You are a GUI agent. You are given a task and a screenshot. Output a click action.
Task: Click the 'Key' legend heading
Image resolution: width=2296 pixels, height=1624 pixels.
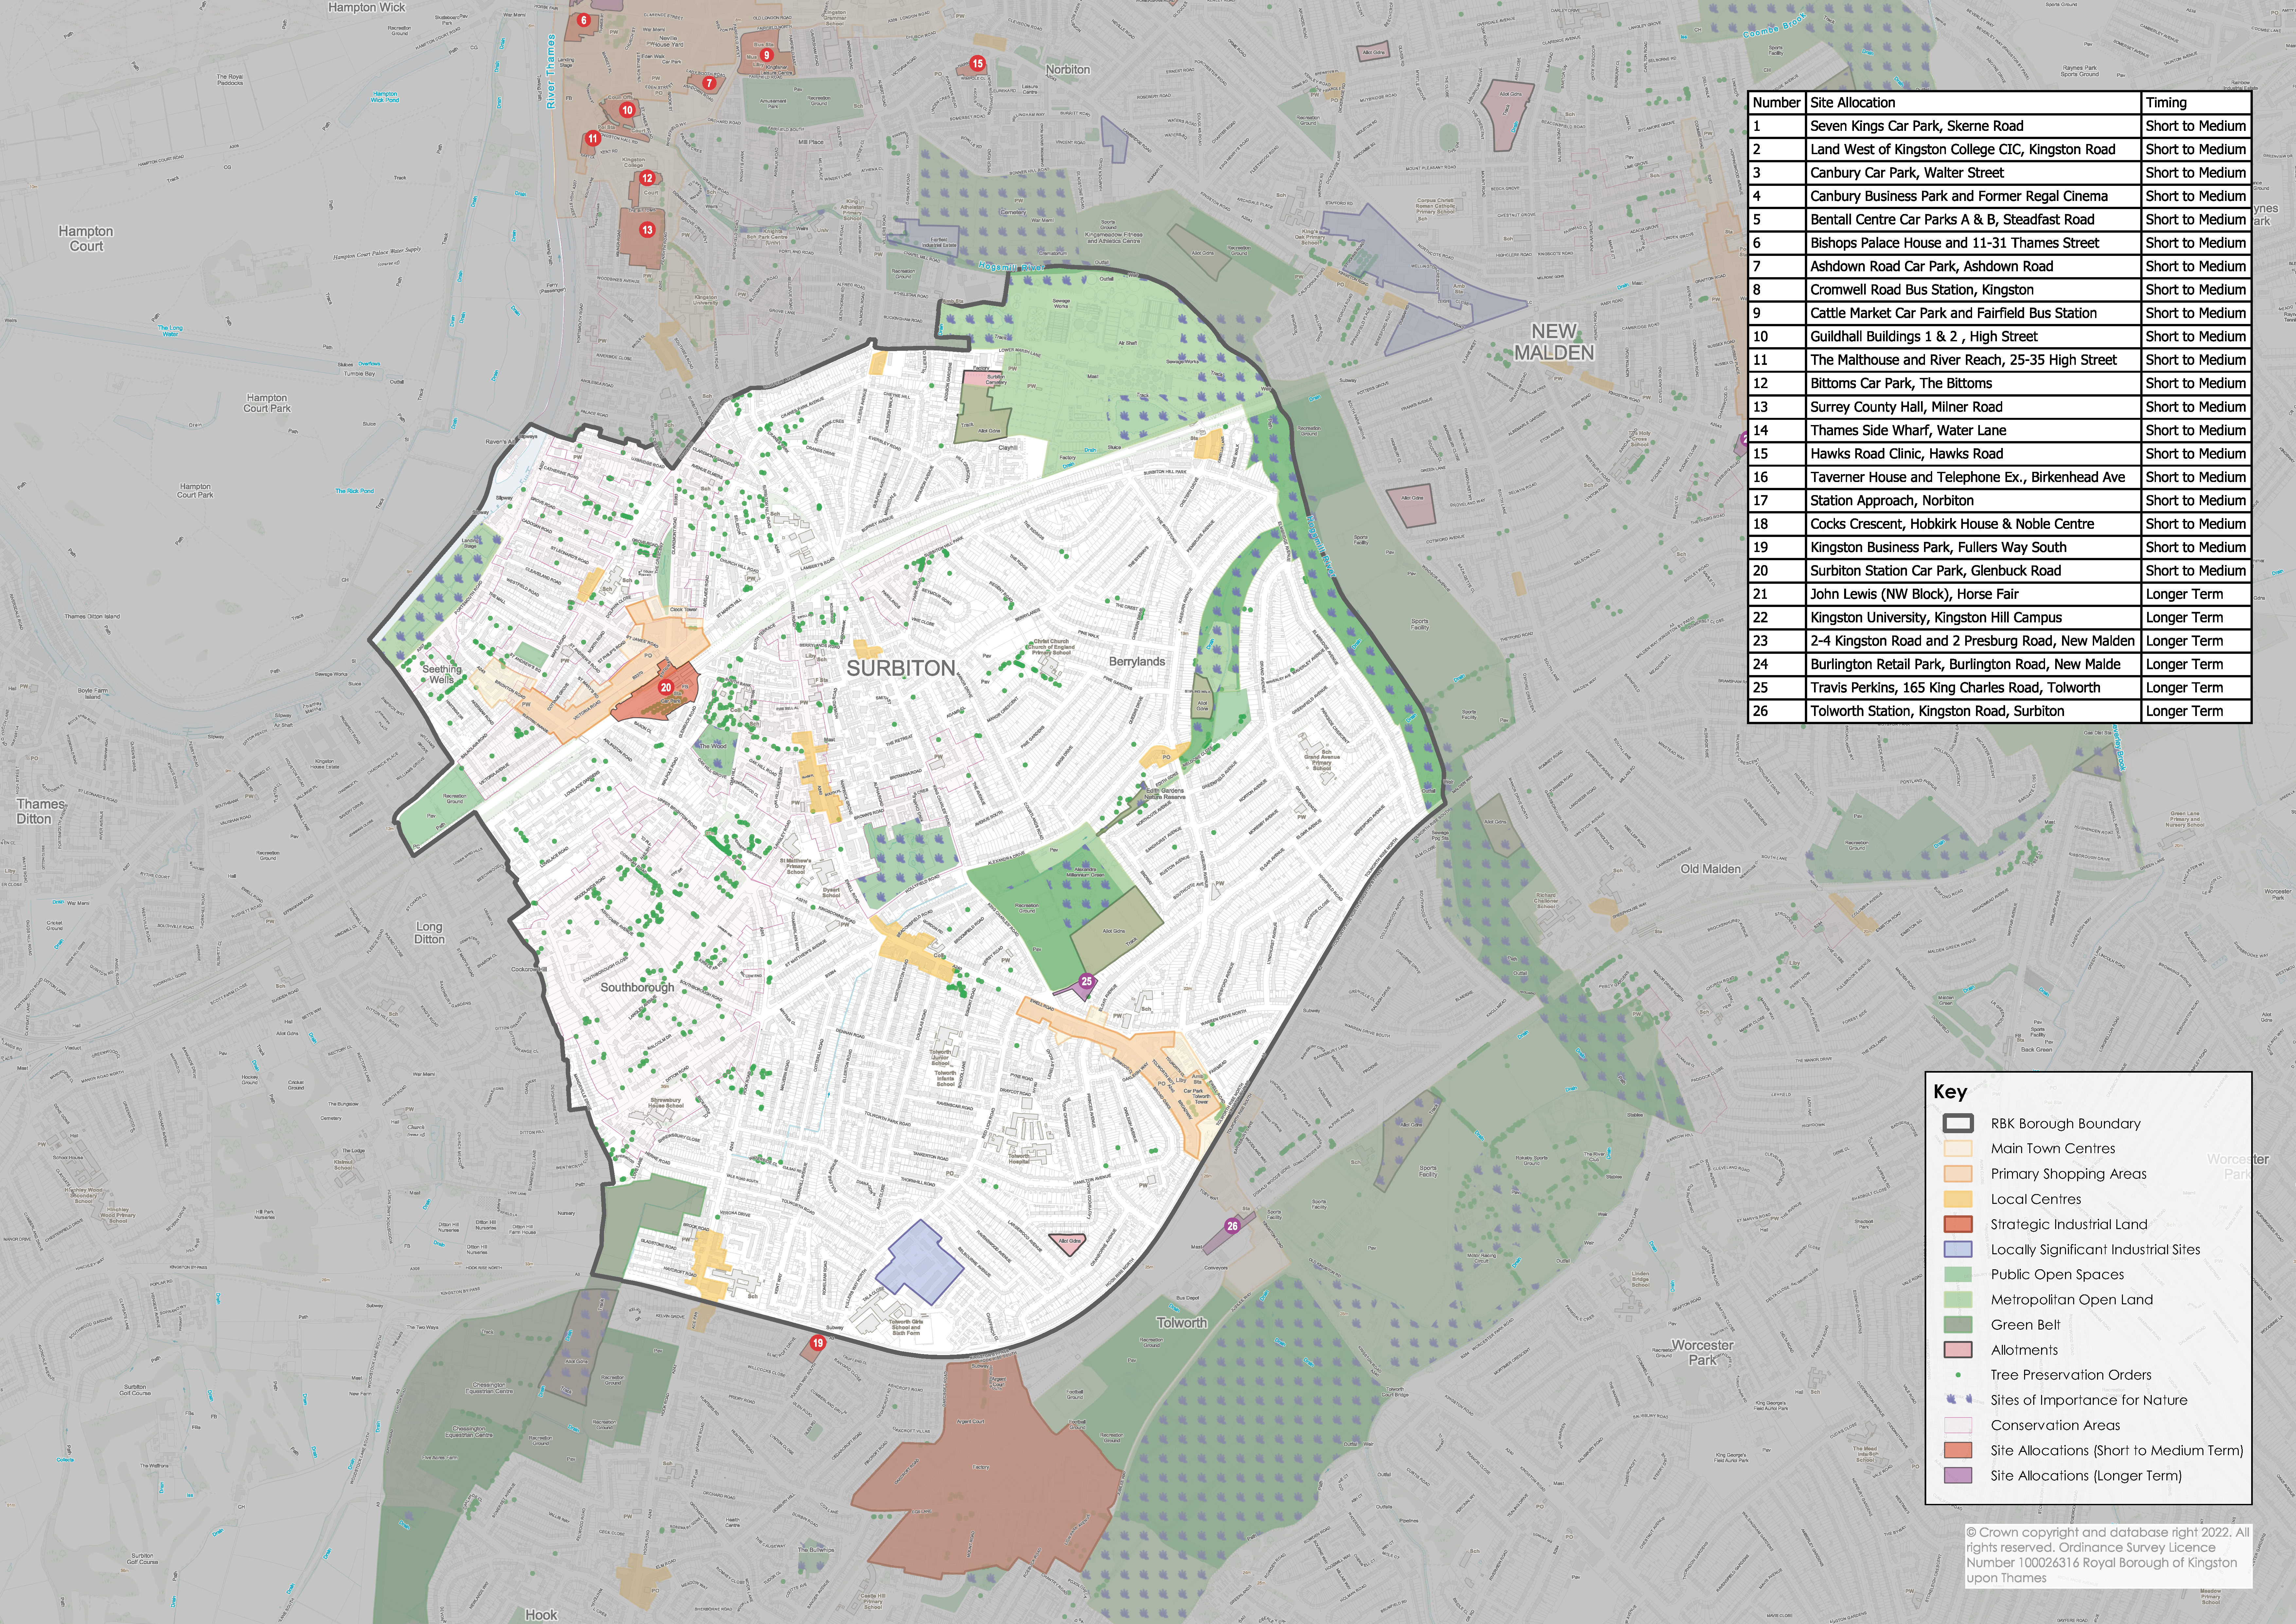(1950, 1092)
